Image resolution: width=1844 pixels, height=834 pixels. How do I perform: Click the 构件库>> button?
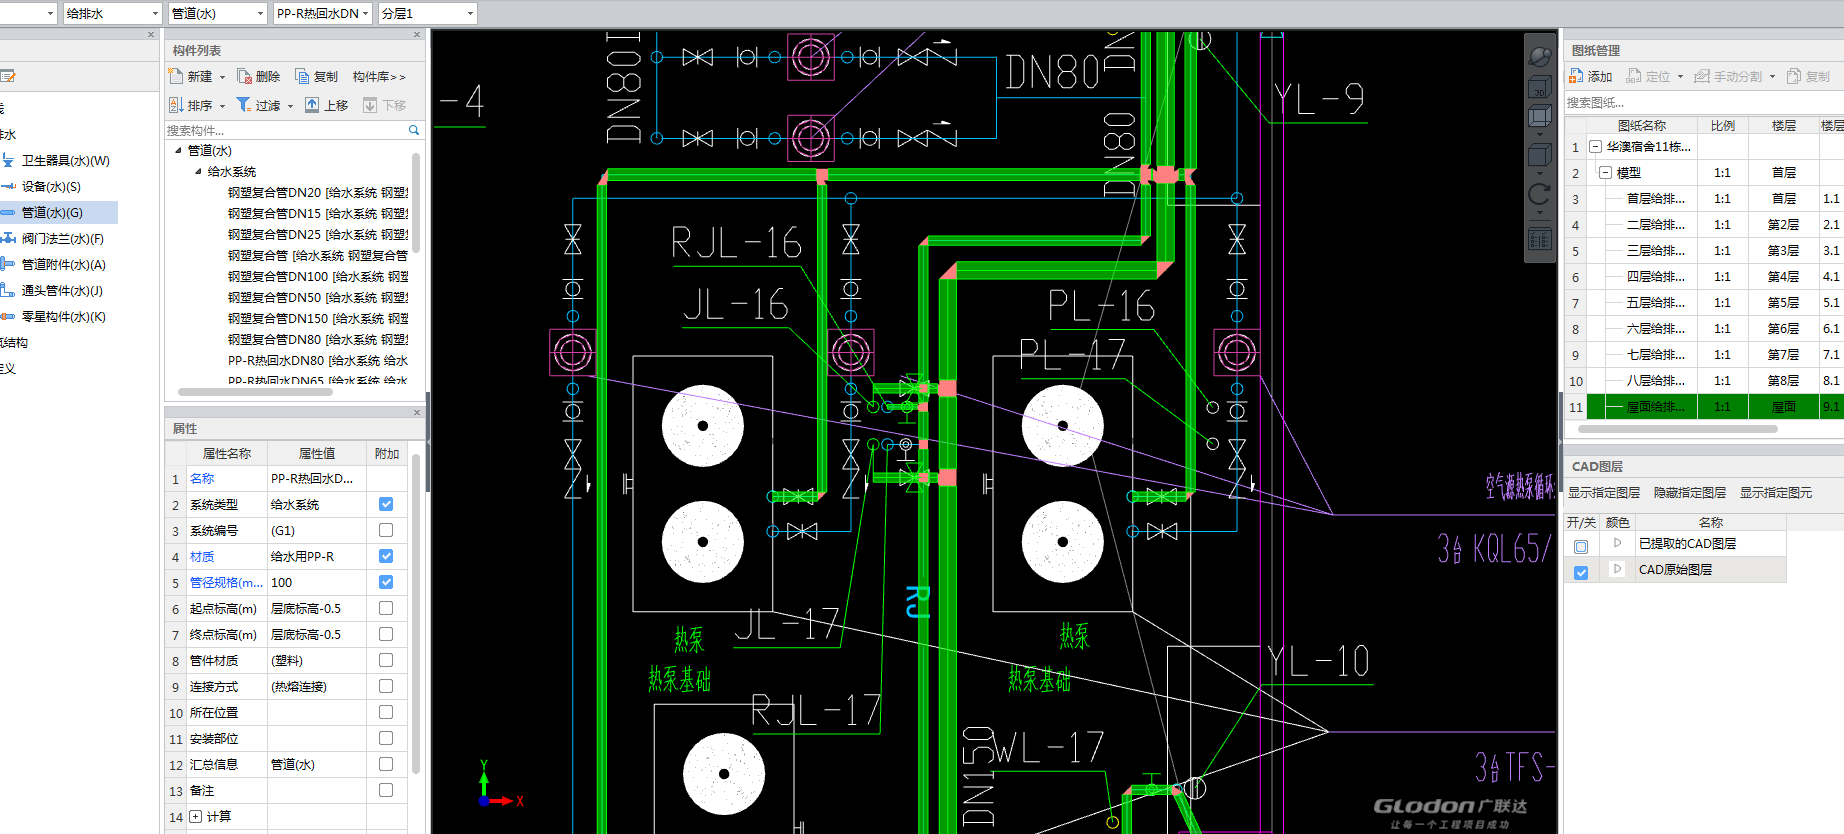[x=379, y=76]
